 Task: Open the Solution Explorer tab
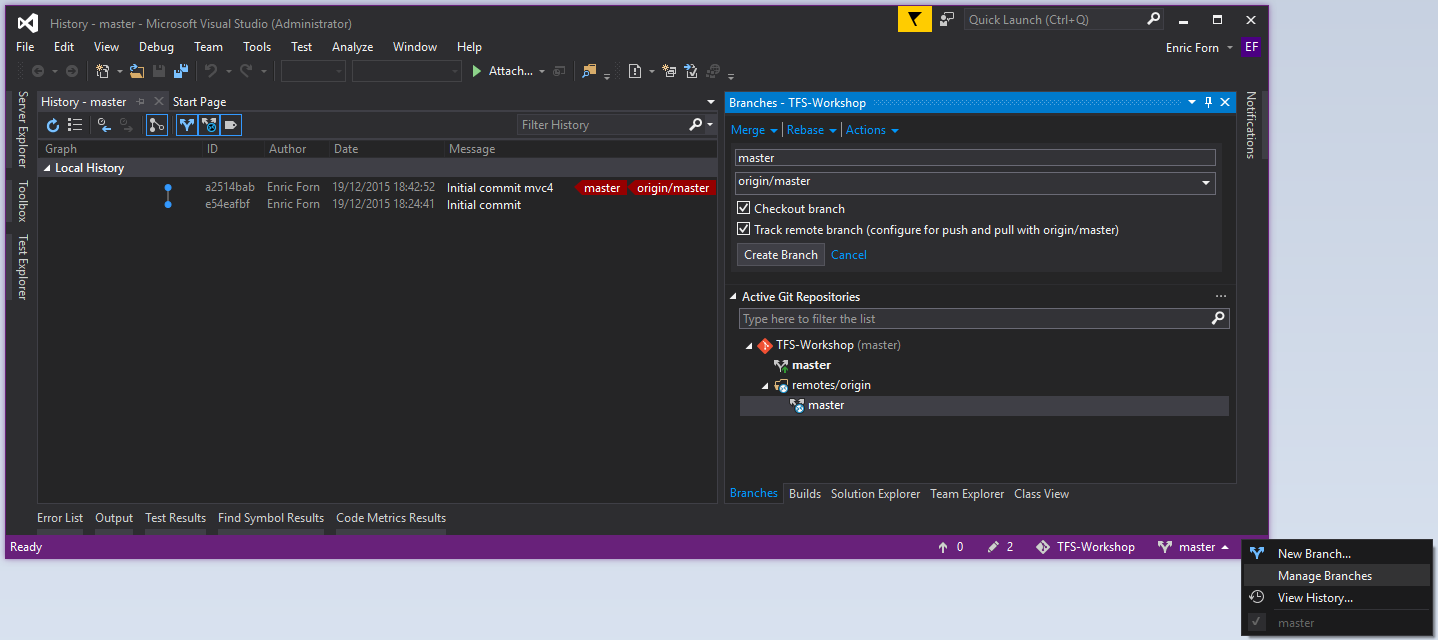pyautogui.click(x=875, y=494)
